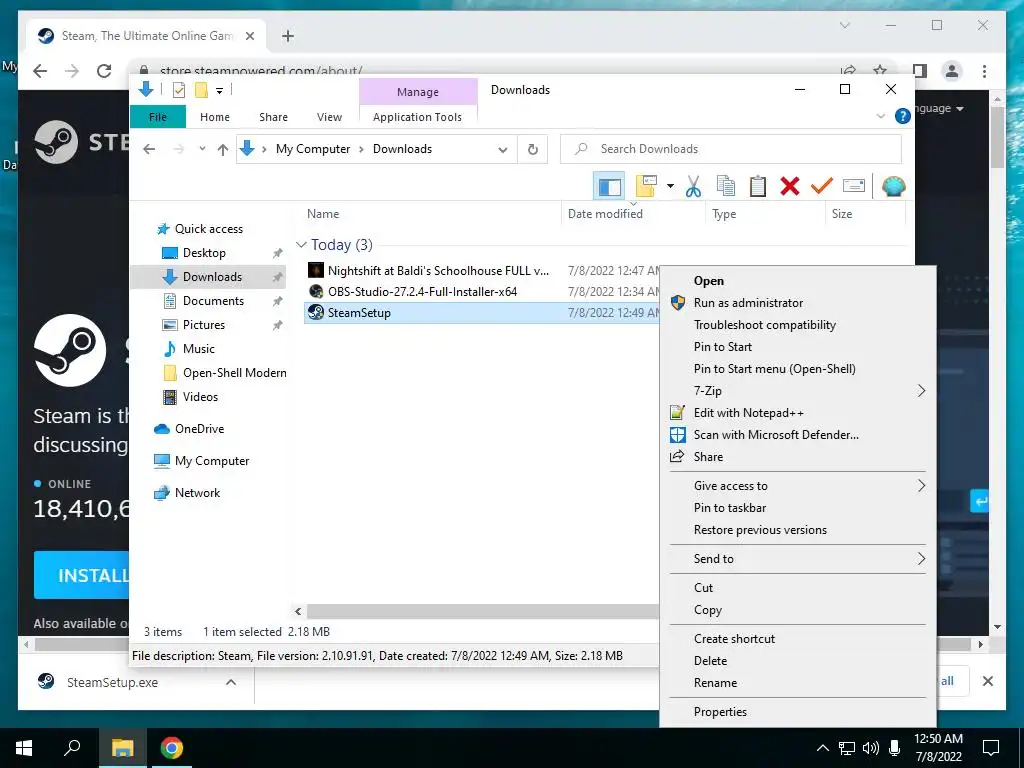
Task: Open the recent locations dropdown arrow
Action: [202, 149]
